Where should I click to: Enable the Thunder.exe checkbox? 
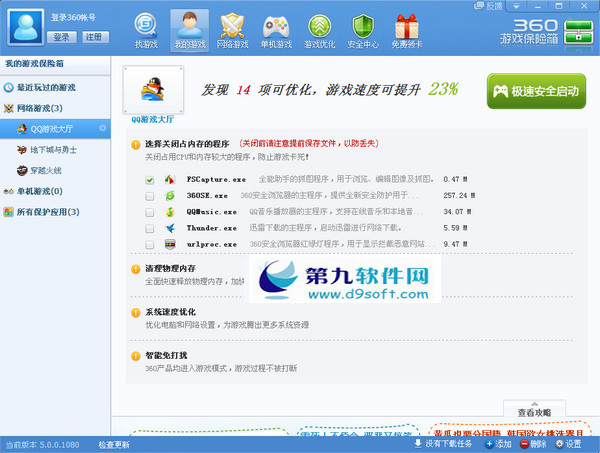149,228
